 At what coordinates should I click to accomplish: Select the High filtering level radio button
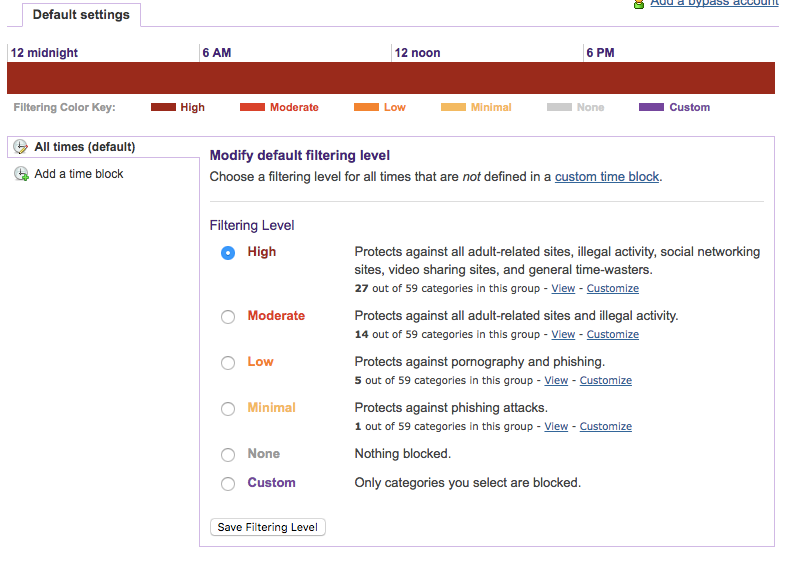228,253
